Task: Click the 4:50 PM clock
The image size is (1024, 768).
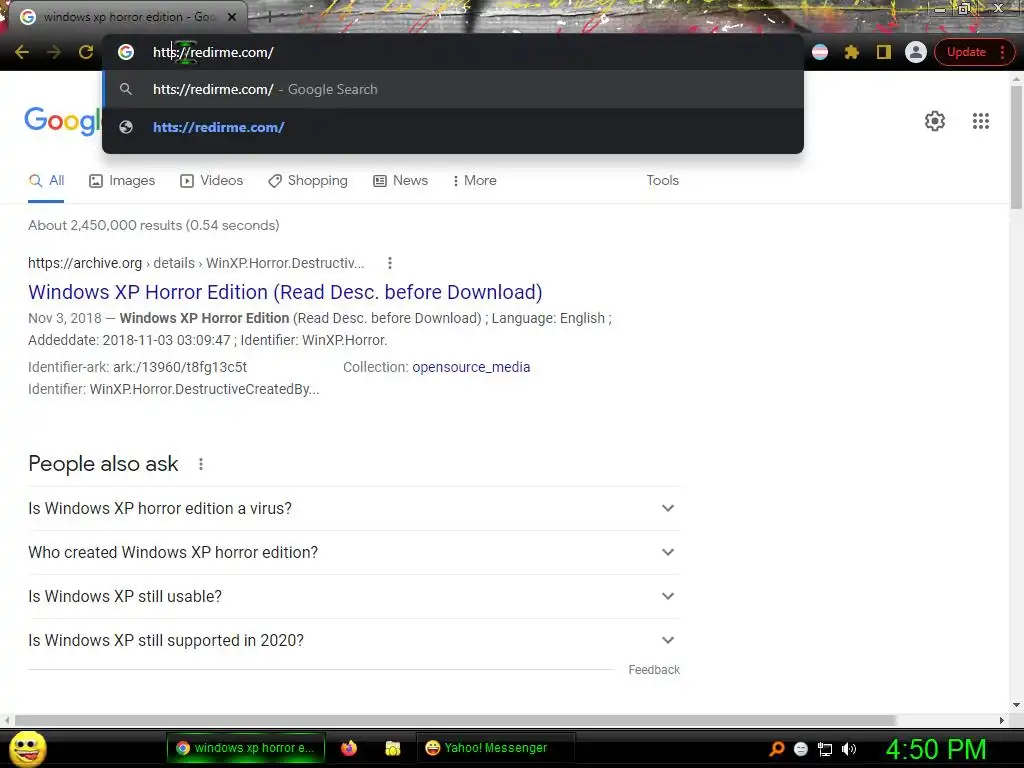Action: (x=936, y=749)
